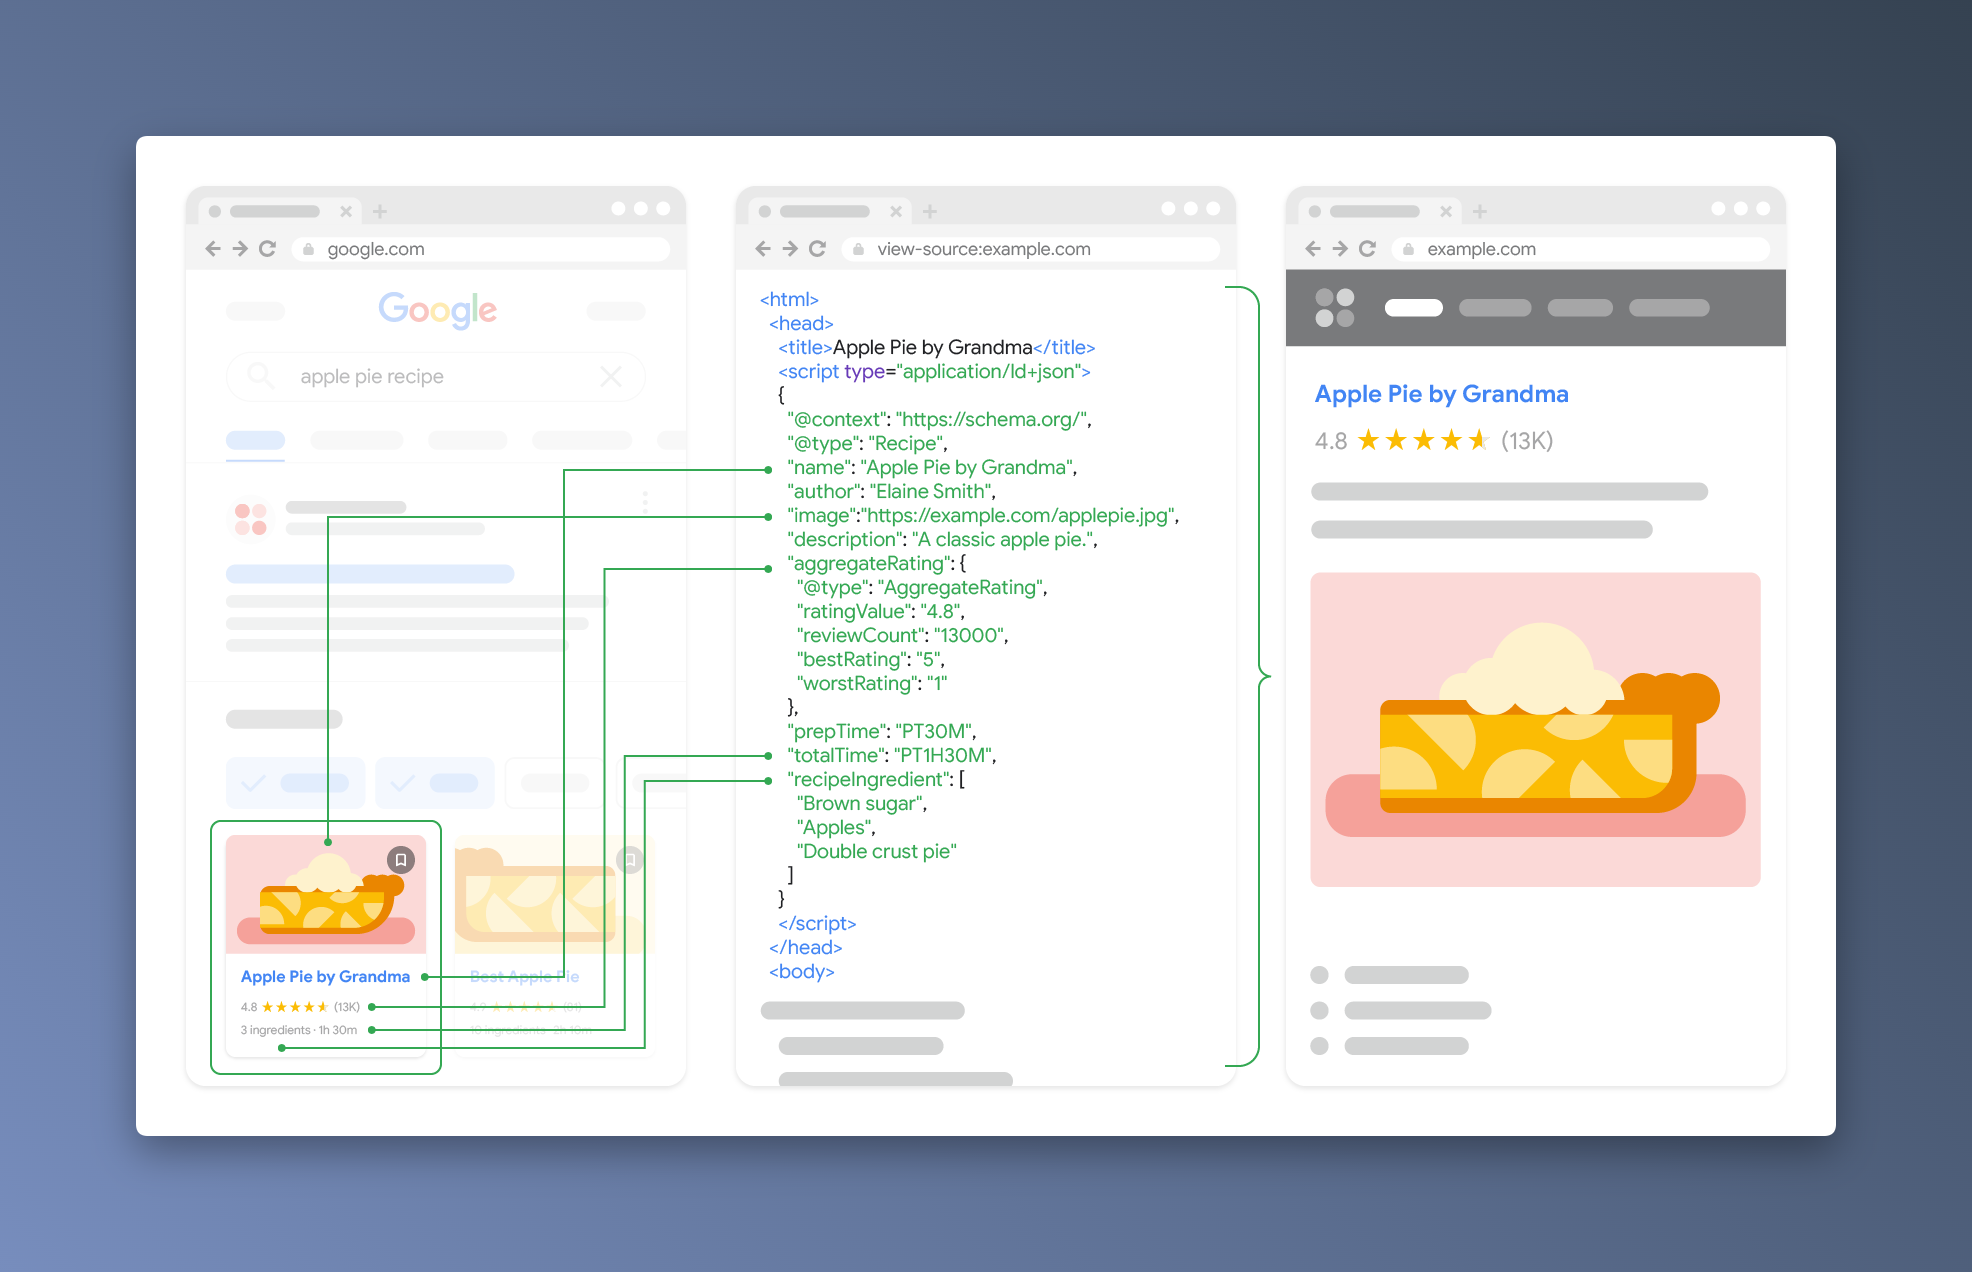Click the search magnifier icon in Google
Image resolution: width=1972 pixels, height=1272 pixels.
(260, 376)
